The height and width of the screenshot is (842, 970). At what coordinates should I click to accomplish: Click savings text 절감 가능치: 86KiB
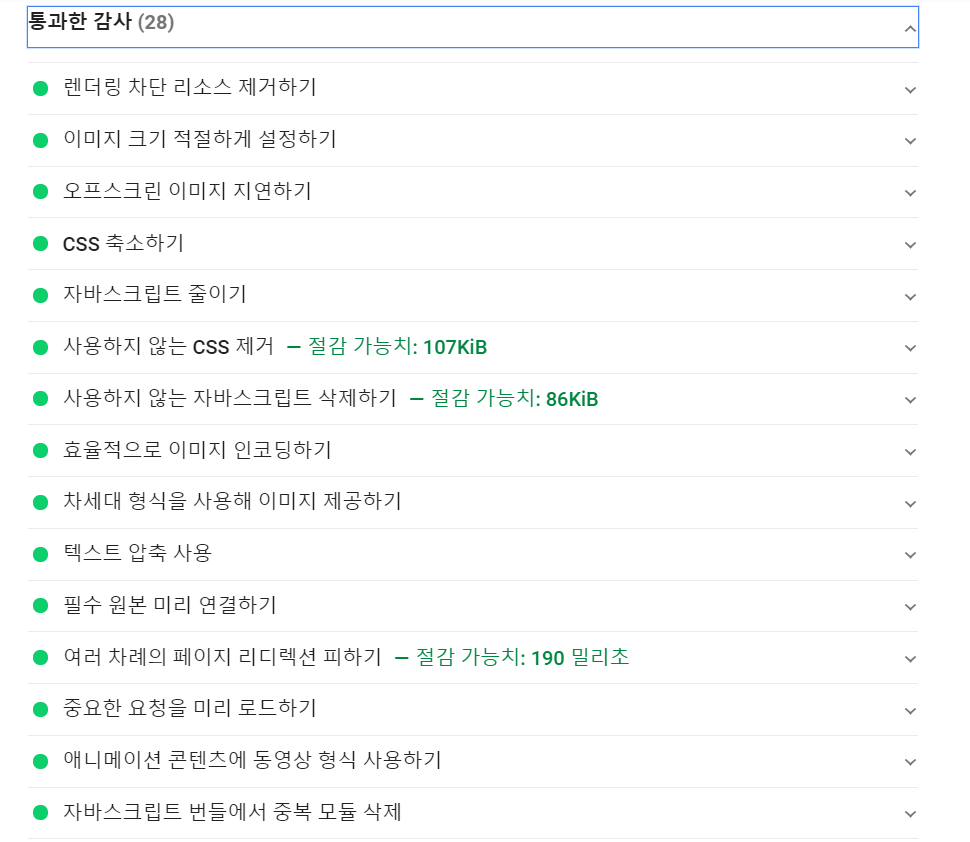[515, 398]
